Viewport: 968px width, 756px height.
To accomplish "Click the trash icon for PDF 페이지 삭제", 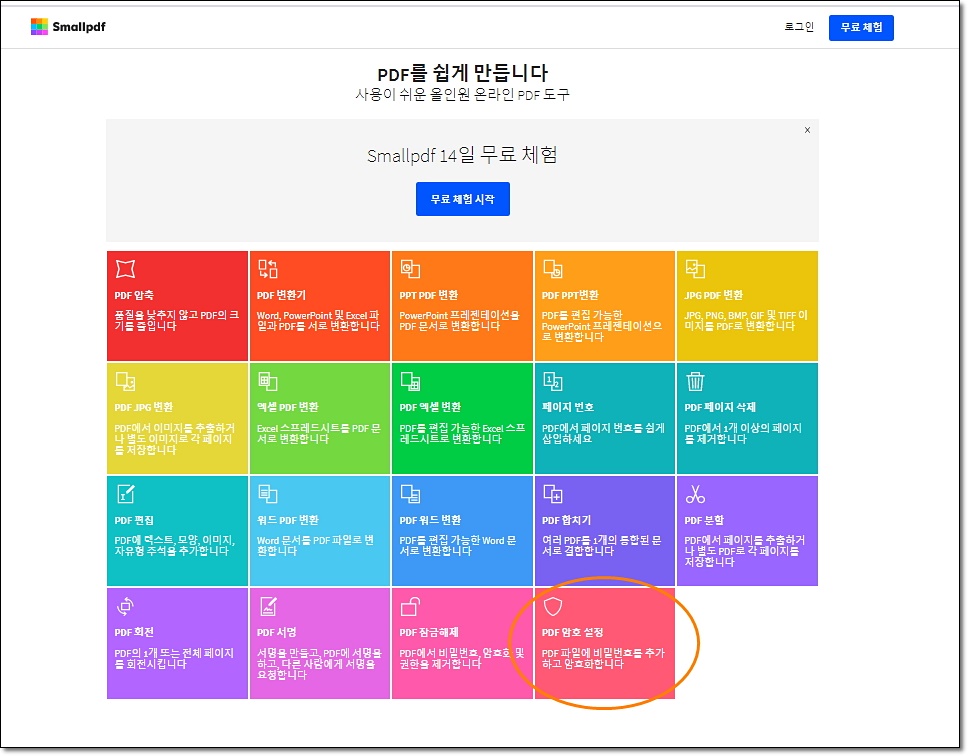I will point(695,381).
